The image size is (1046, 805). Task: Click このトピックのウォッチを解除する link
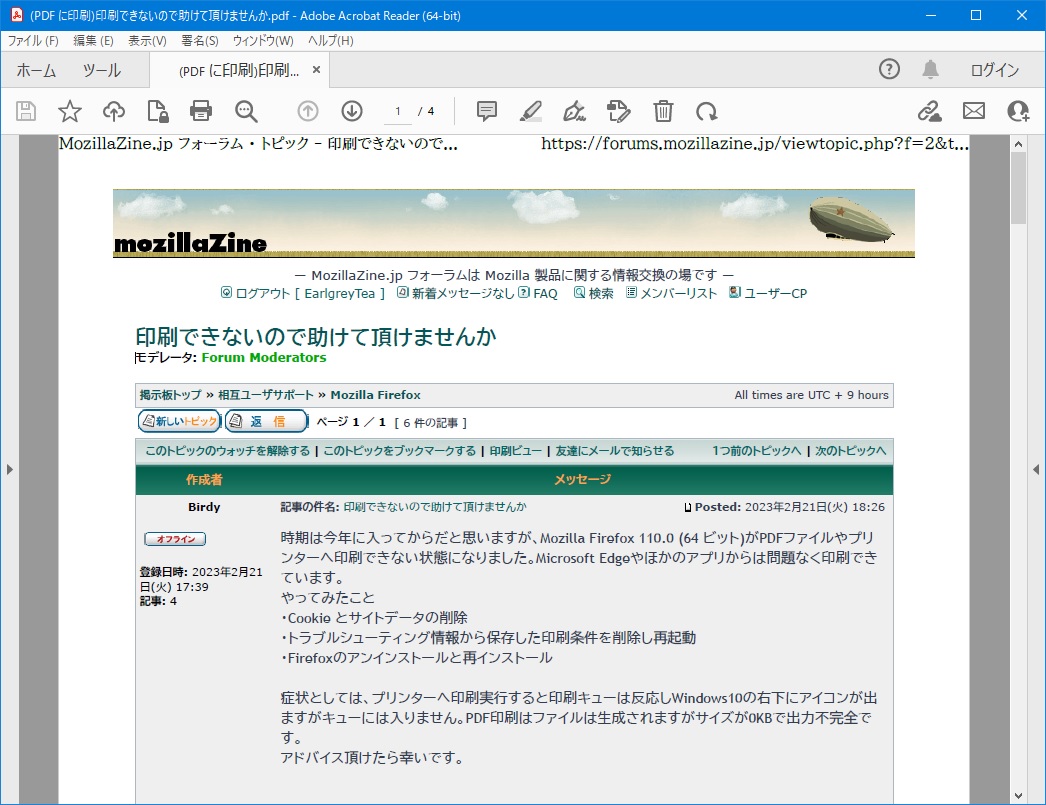coord(227,451)
